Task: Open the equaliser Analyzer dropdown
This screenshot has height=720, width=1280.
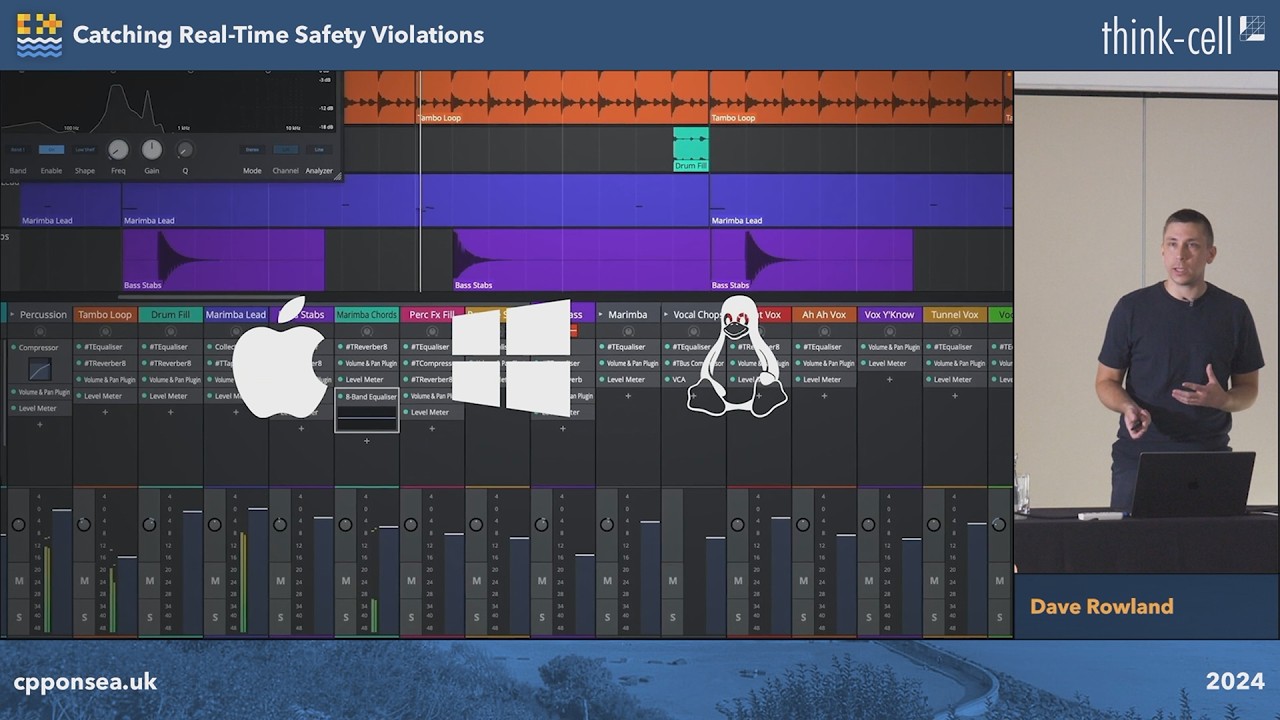Action: pos(319,150)
